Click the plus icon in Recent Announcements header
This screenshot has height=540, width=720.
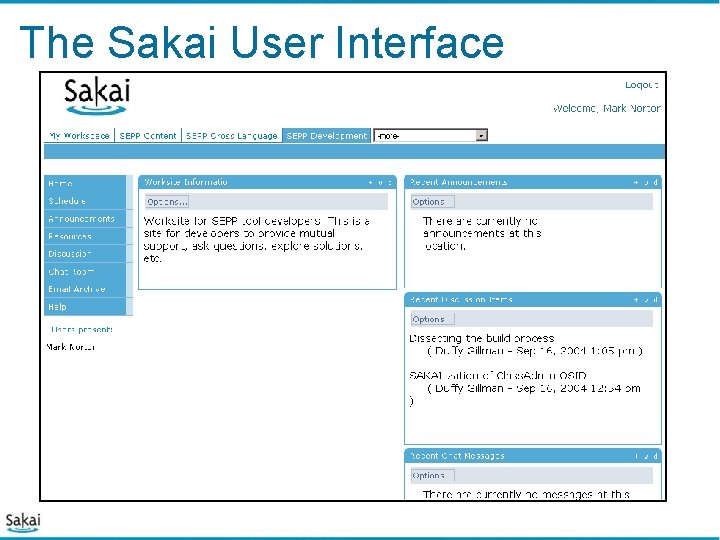tap(636, 182)
